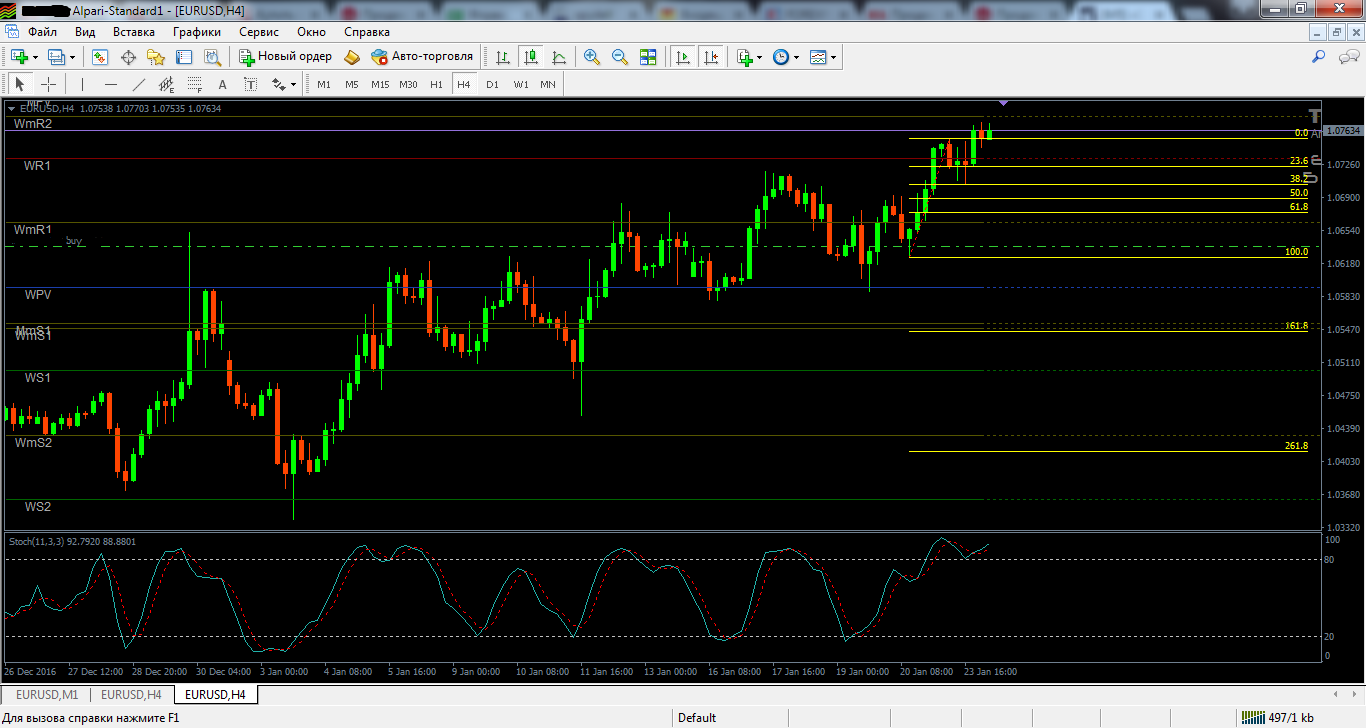Click the WPV pivot level label

(38, 295)
